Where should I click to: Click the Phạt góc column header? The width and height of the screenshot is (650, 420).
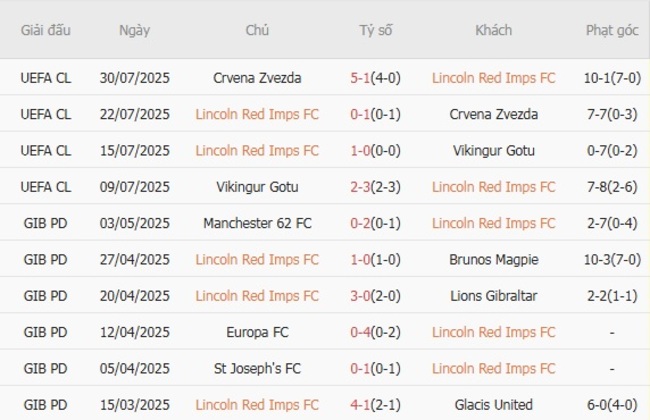pyautogui.click(x=612, y=30)
